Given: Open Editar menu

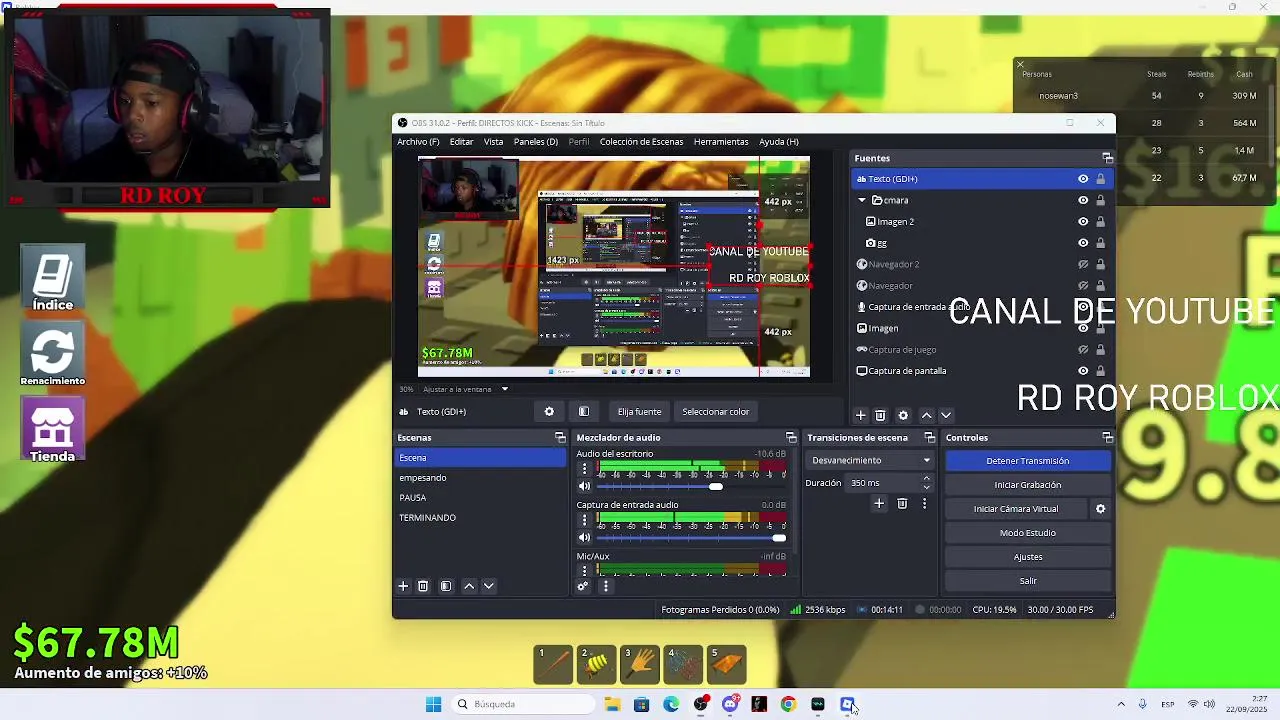Looking at the screenshot, I should point(461,142).
